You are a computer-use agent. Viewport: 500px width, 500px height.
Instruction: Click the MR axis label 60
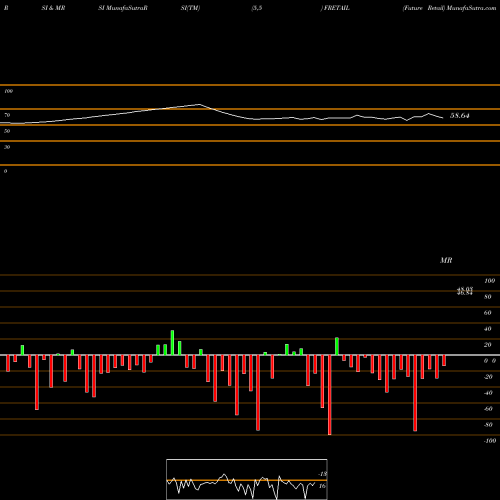[x=488, y=313]
